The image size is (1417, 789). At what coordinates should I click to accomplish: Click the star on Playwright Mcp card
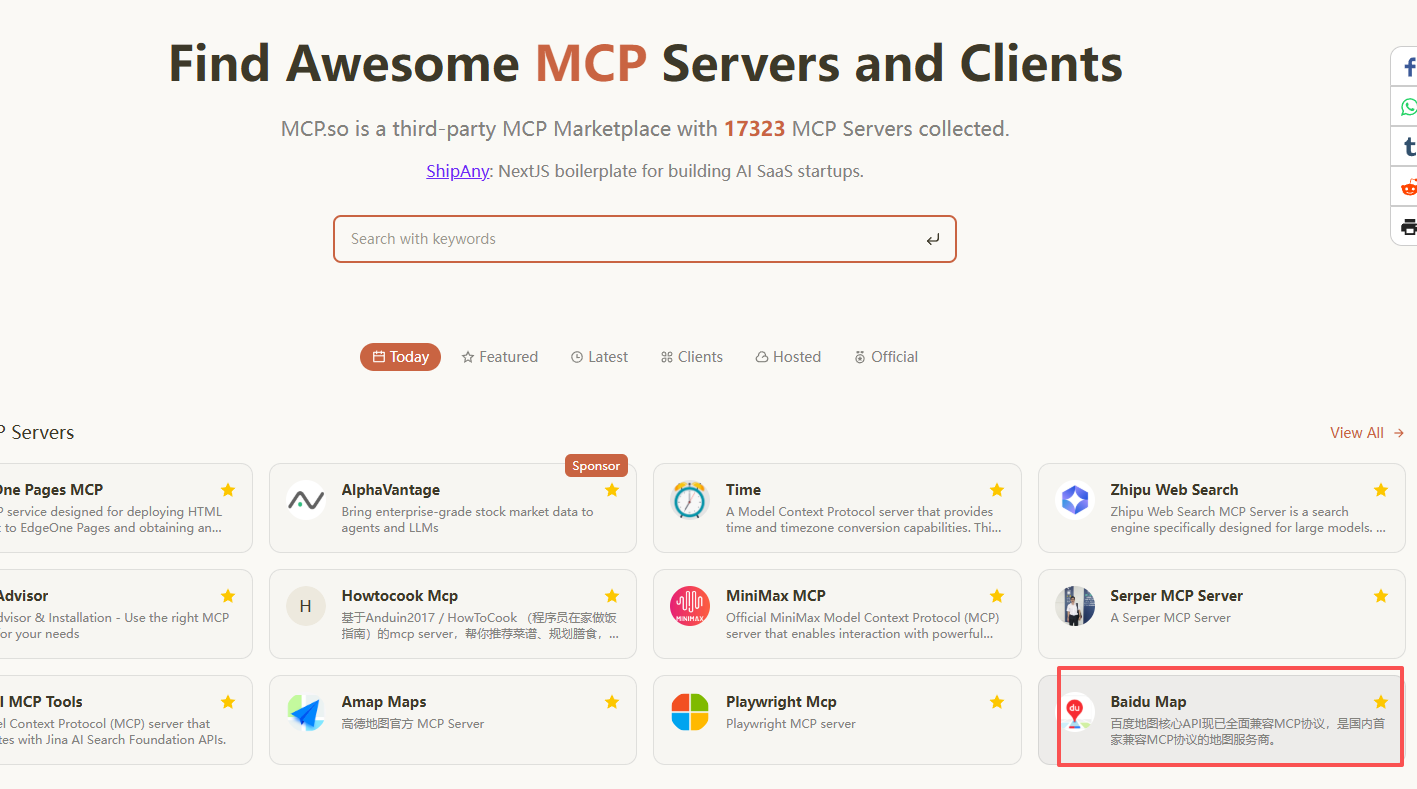(997, 702)
